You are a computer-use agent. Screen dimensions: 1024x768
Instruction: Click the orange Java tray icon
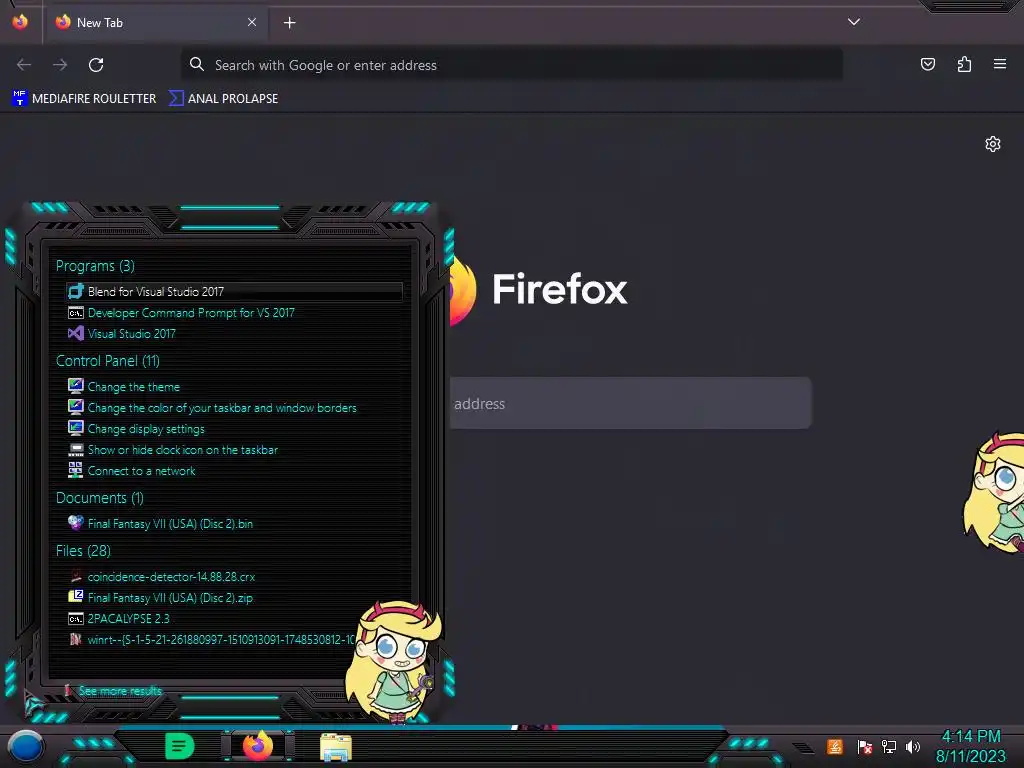tap(835, 746)
